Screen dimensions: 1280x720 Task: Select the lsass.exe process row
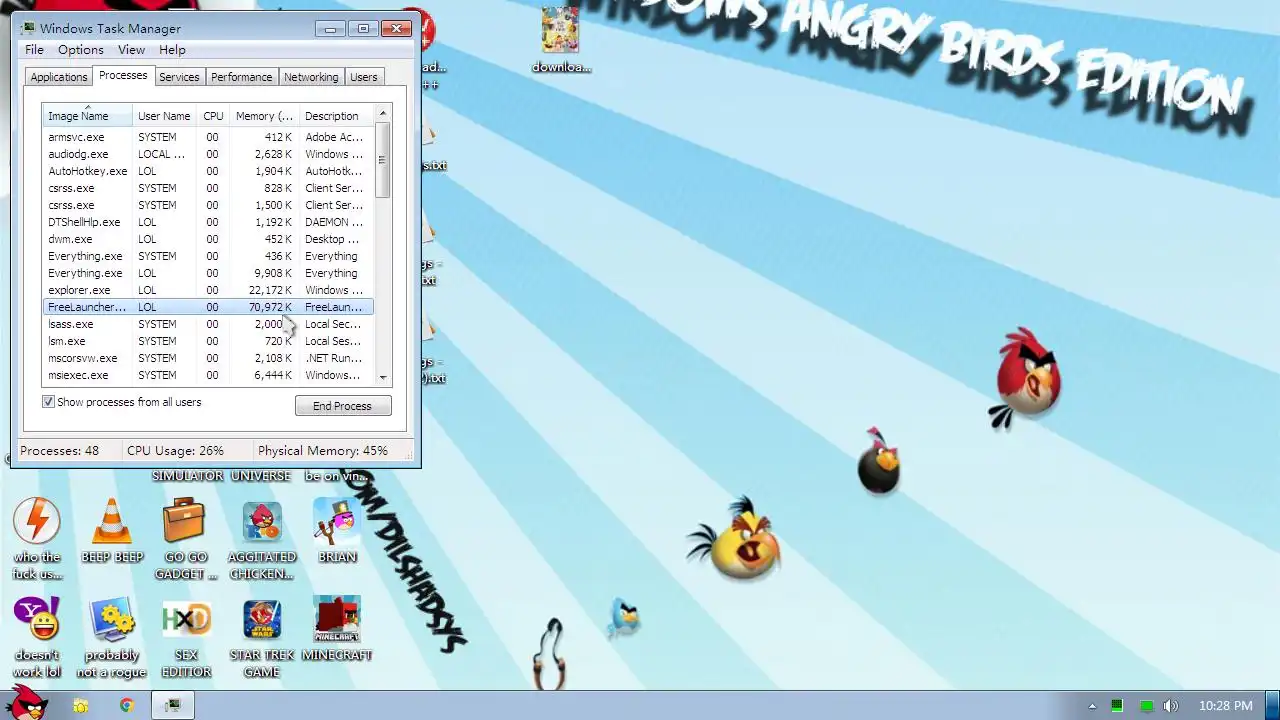point(208,324)
